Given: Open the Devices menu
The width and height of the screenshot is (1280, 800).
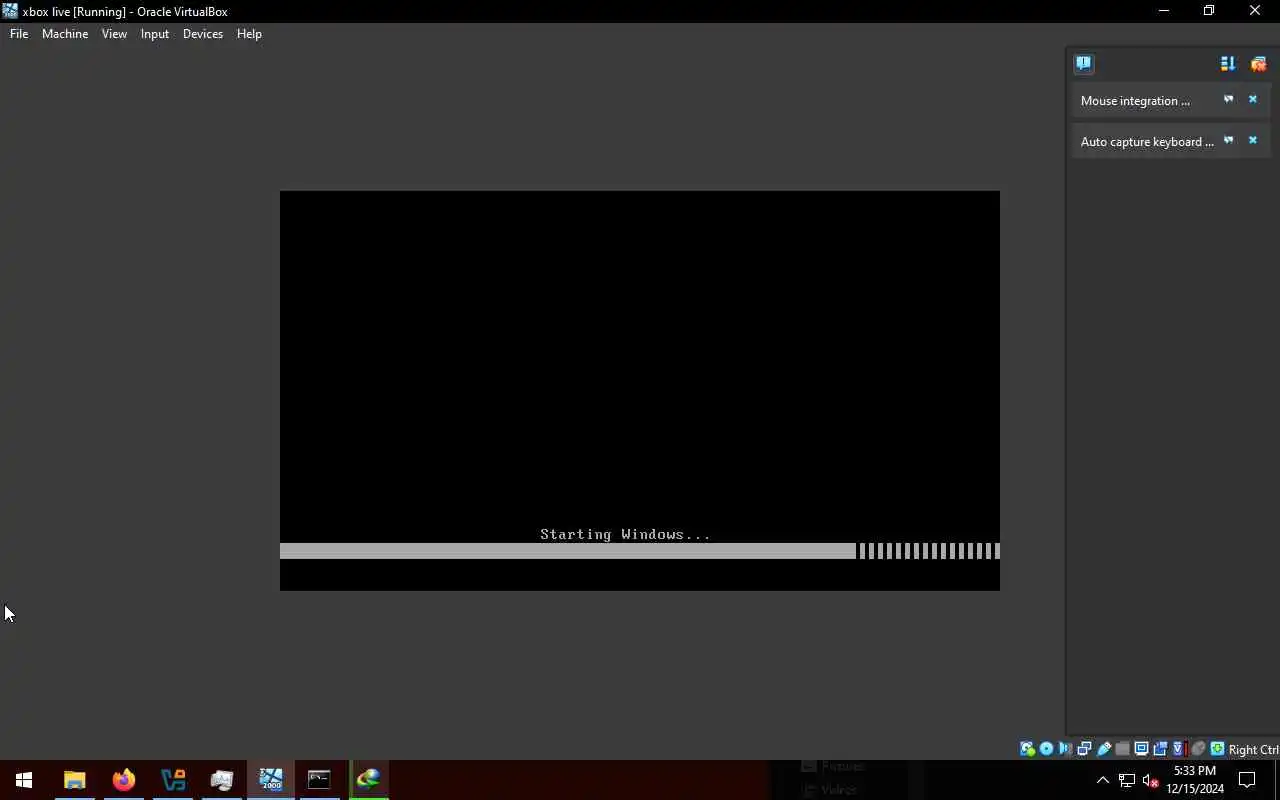Looking at the screenshot, I should click(203, 34).
